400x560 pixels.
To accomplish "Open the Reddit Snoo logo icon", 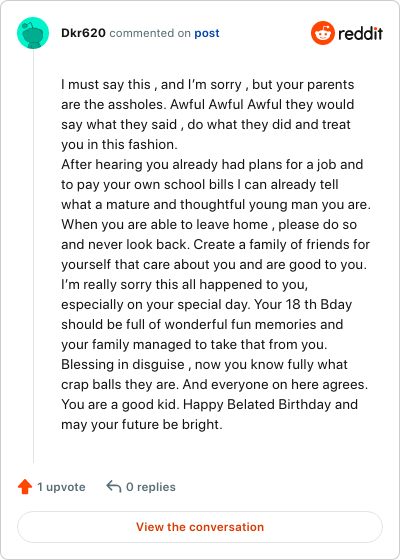I will tap(322, 33).
